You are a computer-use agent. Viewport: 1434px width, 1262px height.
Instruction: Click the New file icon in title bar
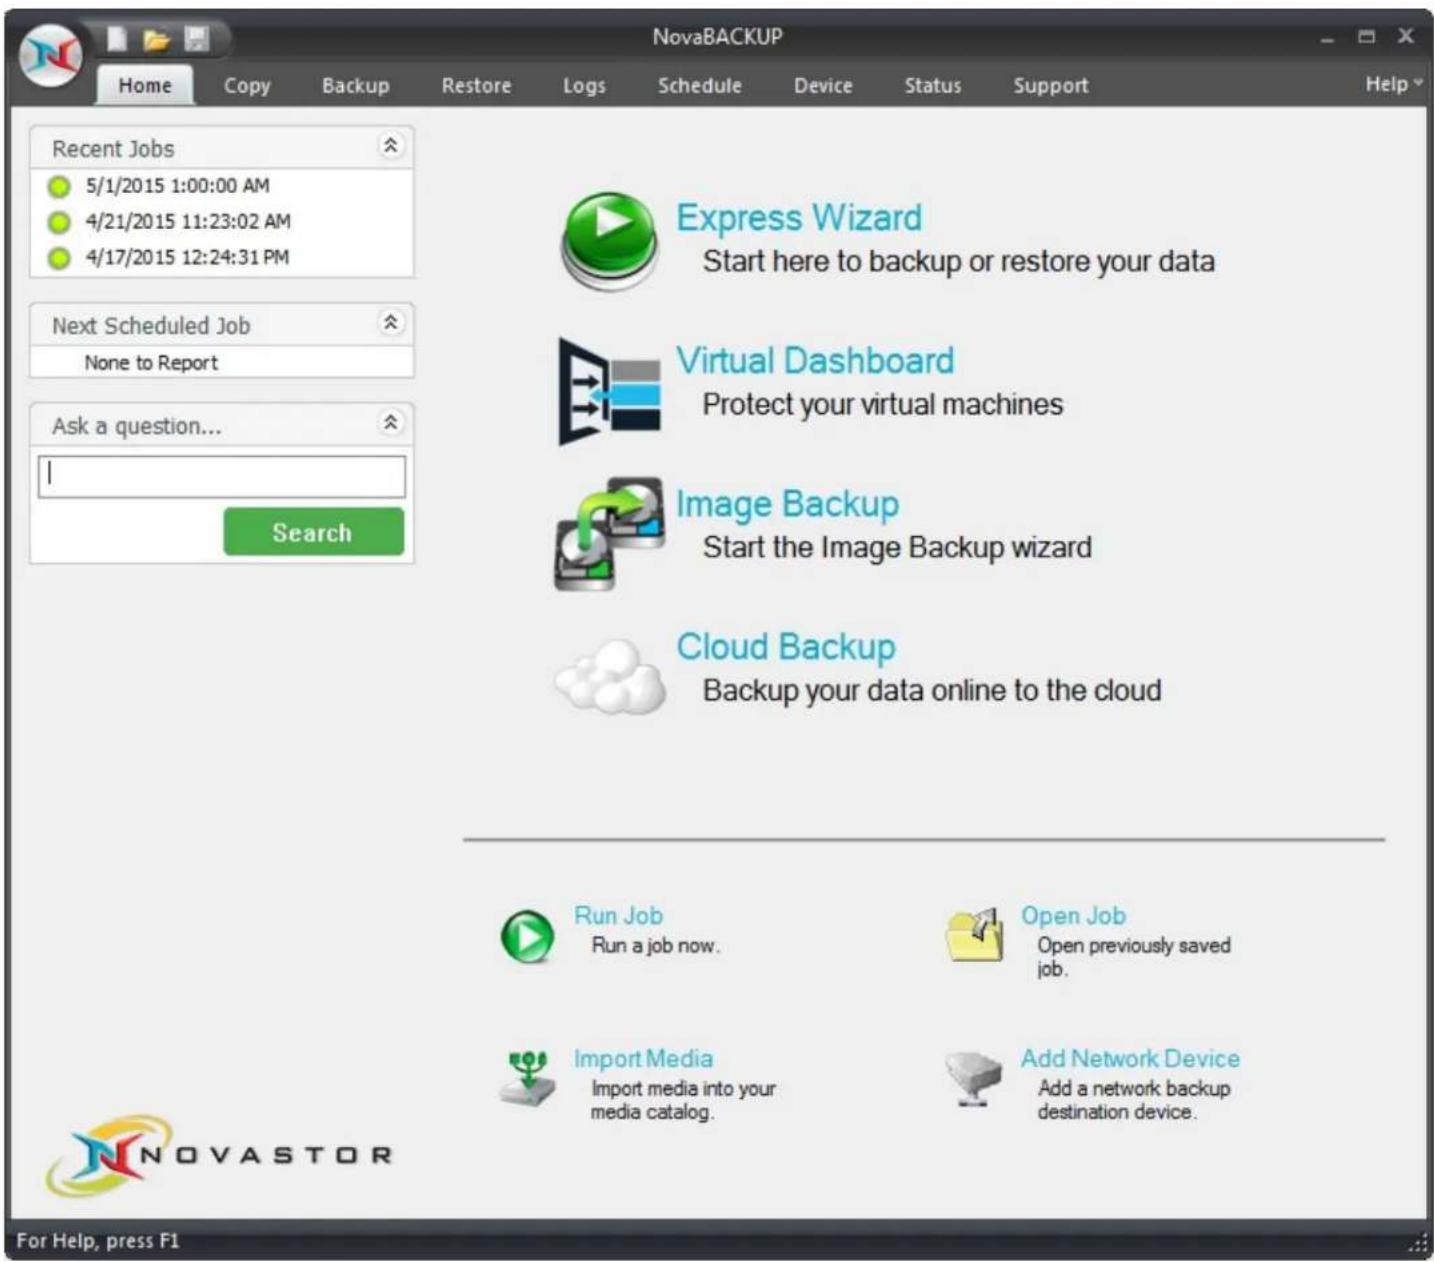click(x=117, y=39)
